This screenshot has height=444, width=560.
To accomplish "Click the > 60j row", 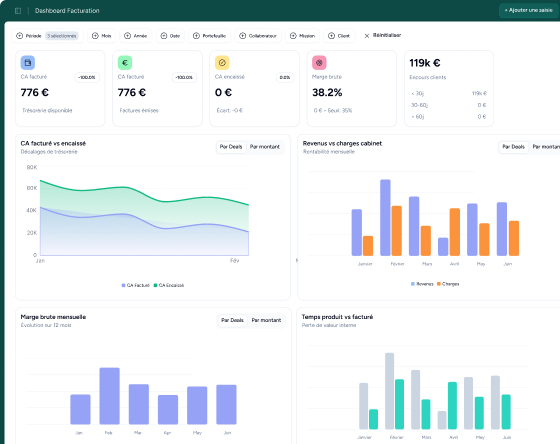I will point(449,117).
